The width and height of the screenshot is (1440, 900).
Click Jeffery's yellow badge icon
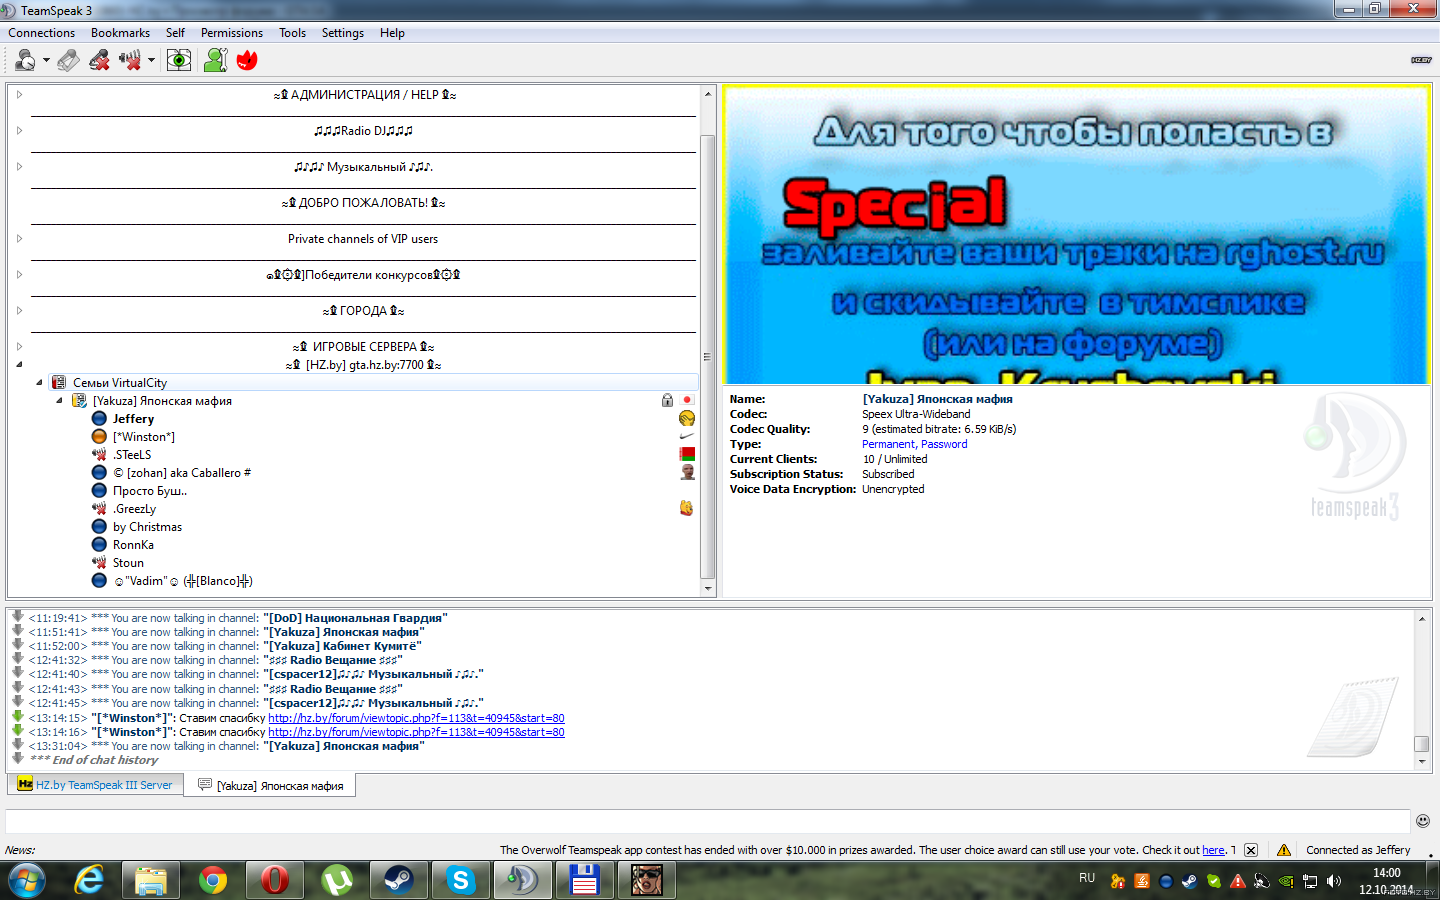point(687,418)
